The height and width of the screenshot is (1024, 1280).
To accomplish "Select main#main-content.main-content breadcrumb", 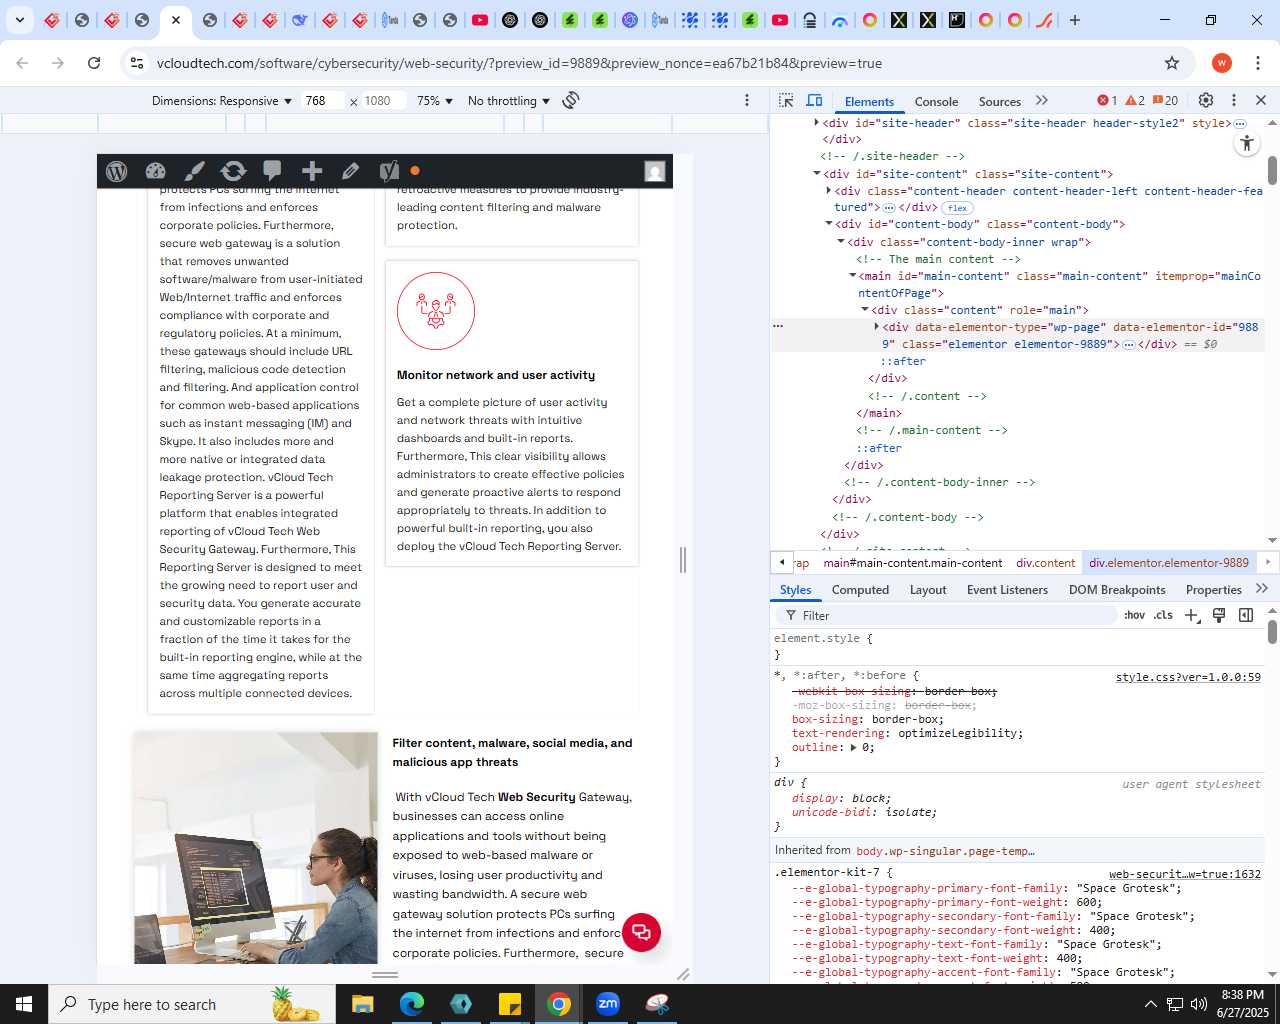I will click(913, 563).
